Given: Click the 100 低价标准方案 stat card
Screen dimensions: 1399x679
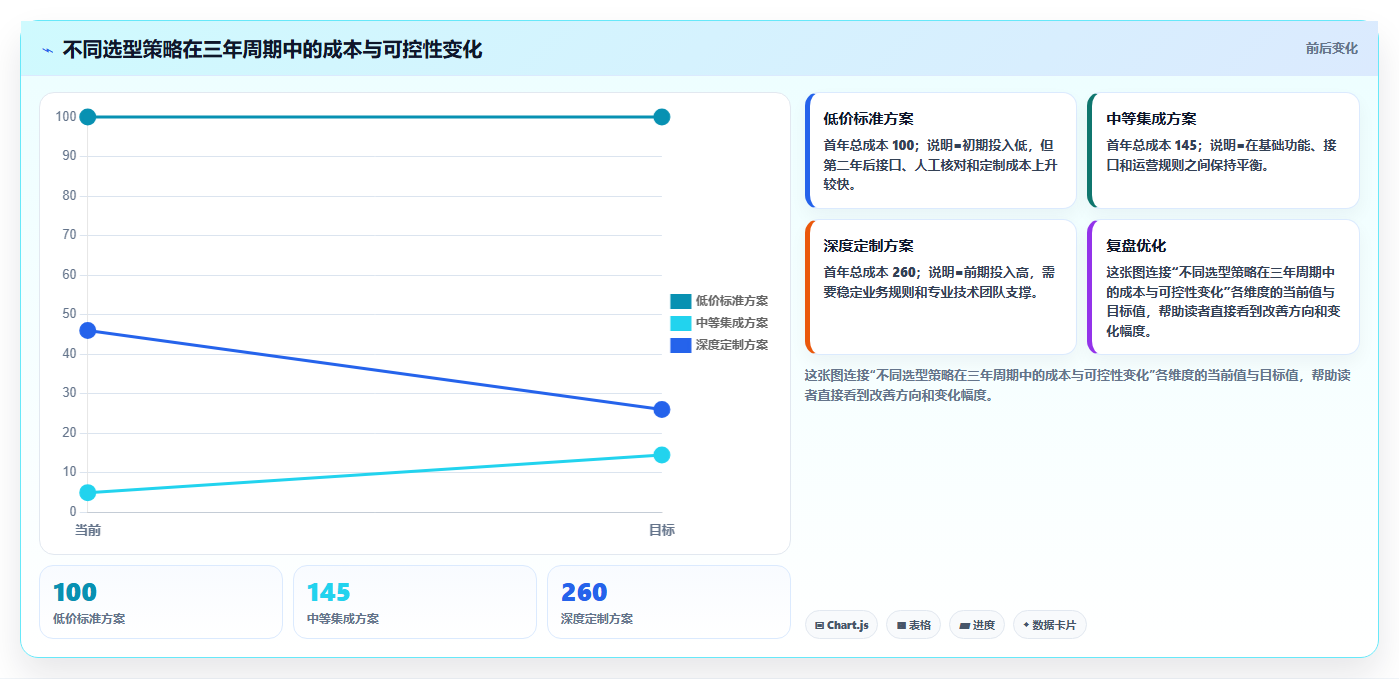Looking at the screenshot, I should point(161,602).
